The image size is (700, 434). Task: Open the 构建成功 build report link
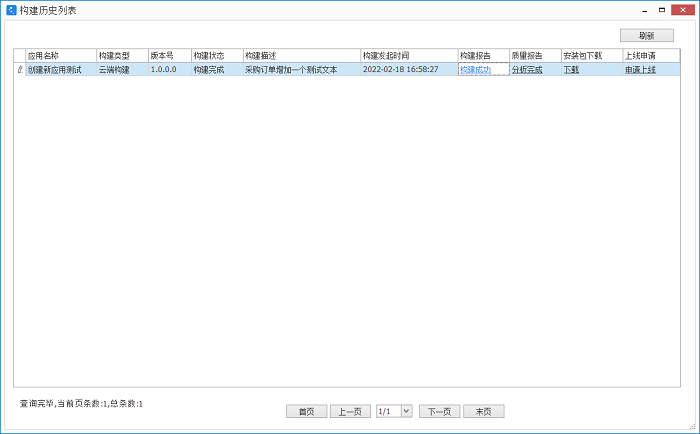coord(475,70)
